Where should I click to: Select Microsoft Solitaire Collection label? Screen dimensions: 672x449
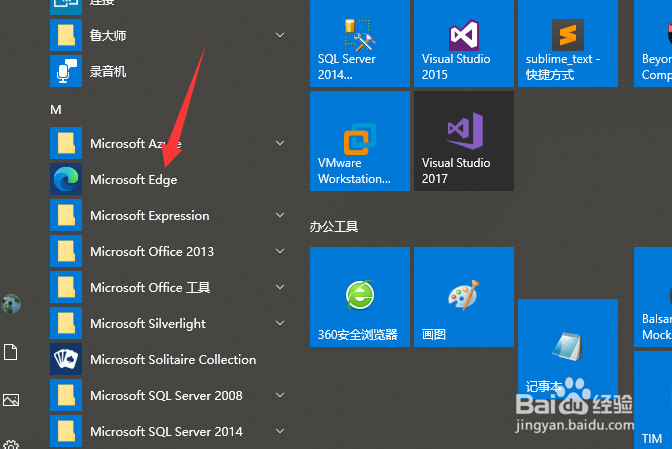click(173, 359)
